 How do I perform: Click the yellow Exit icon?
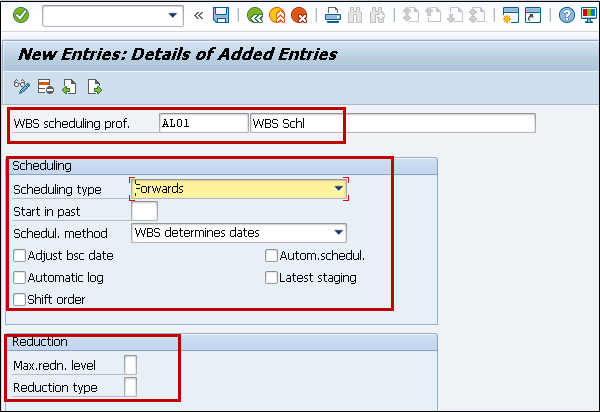pos(277,16)
